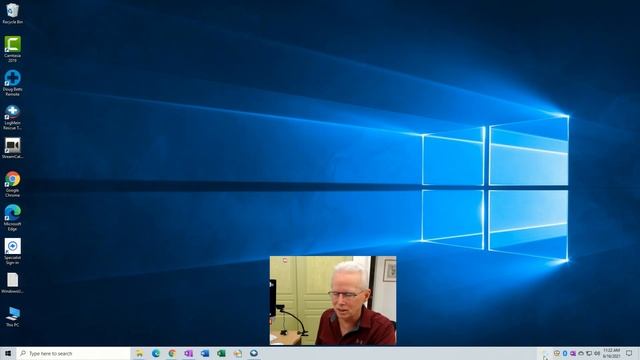Open the Windows Start menu

click(x=8, y=353)
